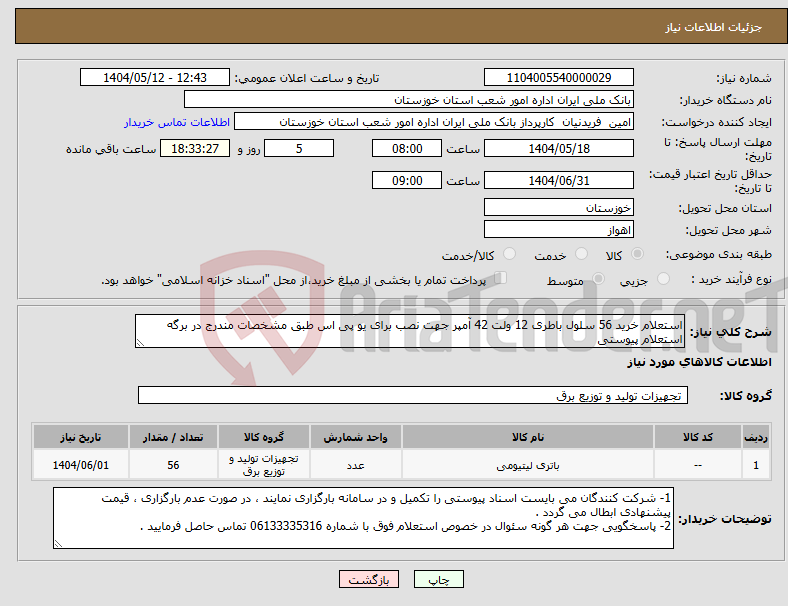The height and width of the screenshot is (606, 788).
Task: Click the remaining time field 18:33:27
Action: (x=195, y=148)
